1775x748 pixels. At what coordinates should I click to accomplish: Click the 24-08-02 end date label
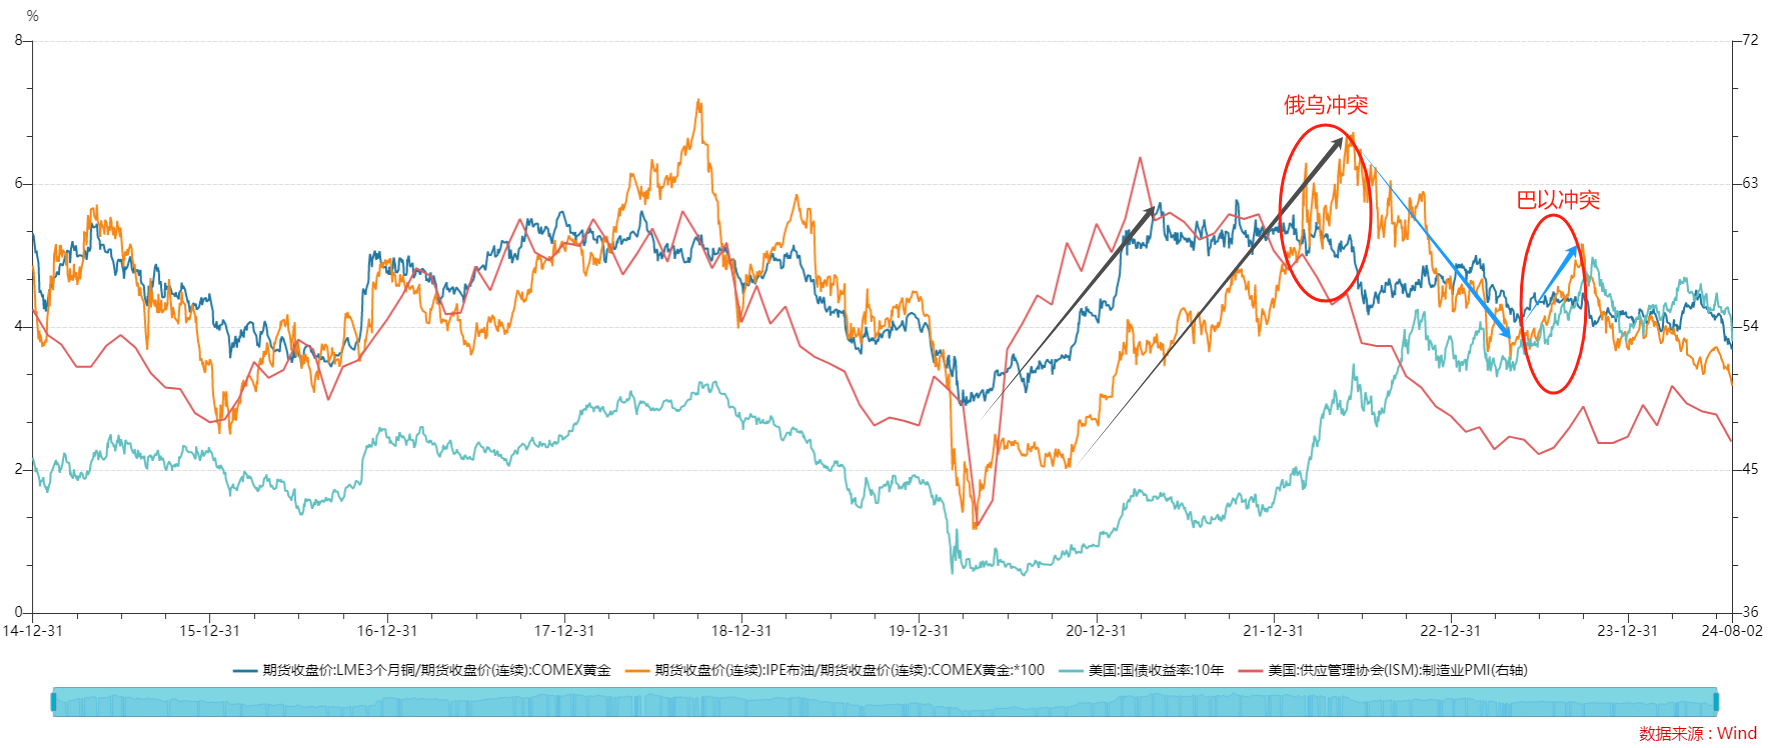(x=1732, y=631)
